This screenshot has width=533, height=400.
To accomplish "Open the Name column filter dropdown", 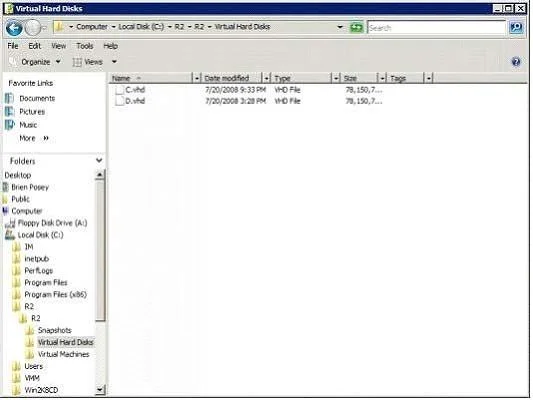I will click(196, 79).
